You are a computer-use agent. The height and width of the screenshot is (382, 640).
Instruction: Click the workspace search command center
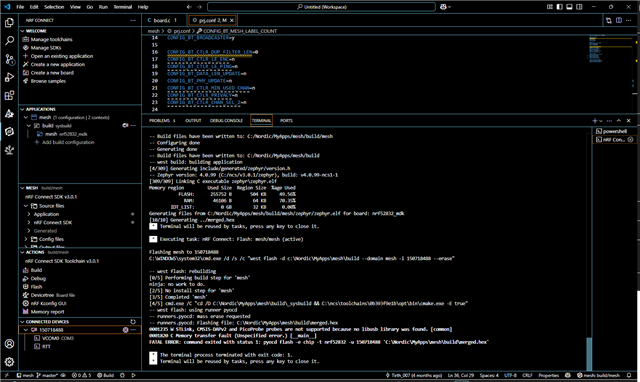[321, 7]
